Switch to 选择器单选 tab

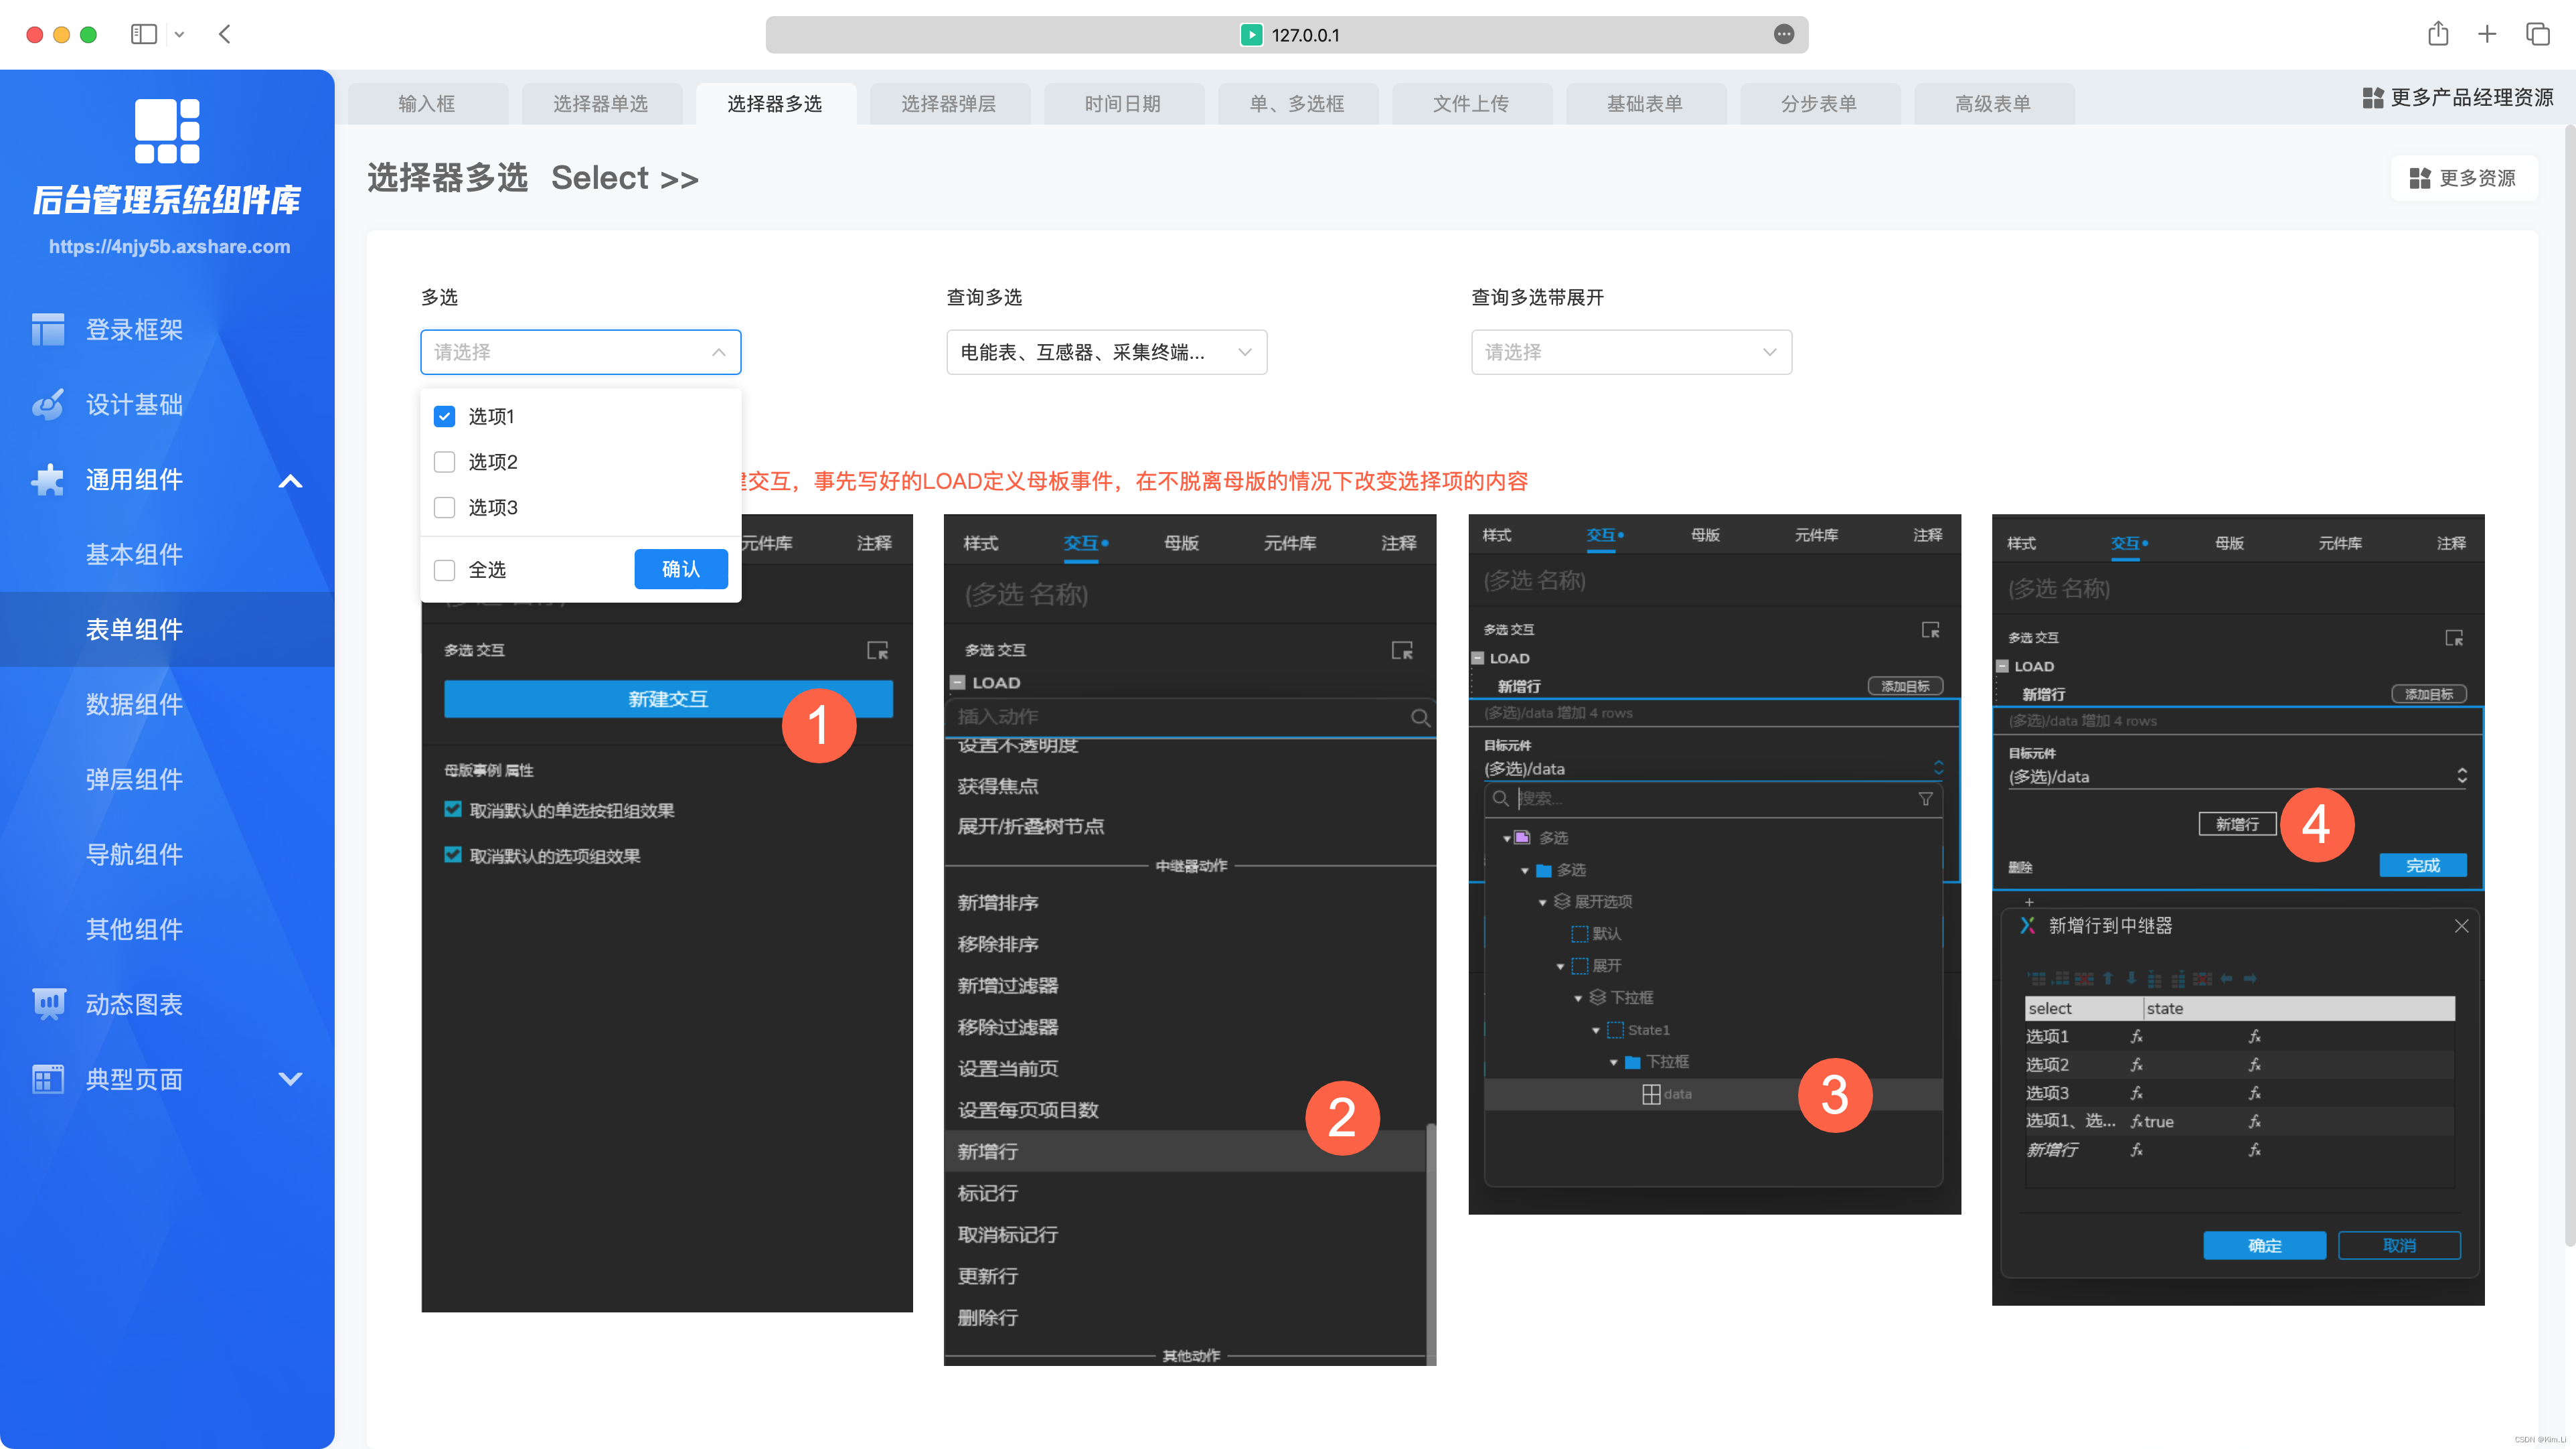coord(601,104)
